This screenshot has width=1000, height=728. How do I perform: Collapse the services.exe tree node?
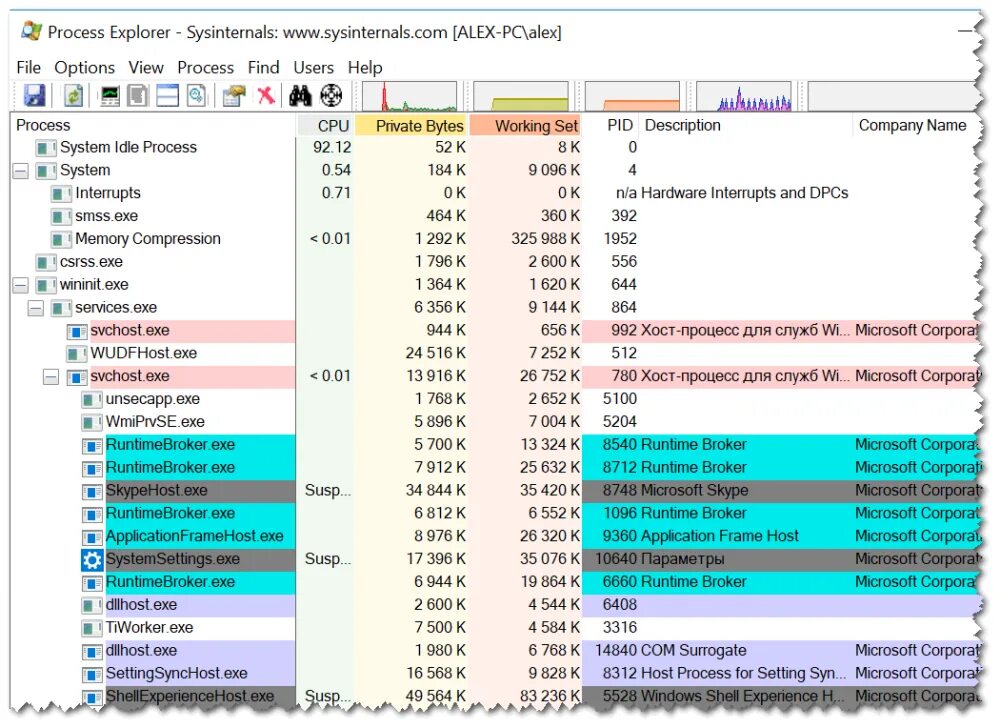[36, 309]
